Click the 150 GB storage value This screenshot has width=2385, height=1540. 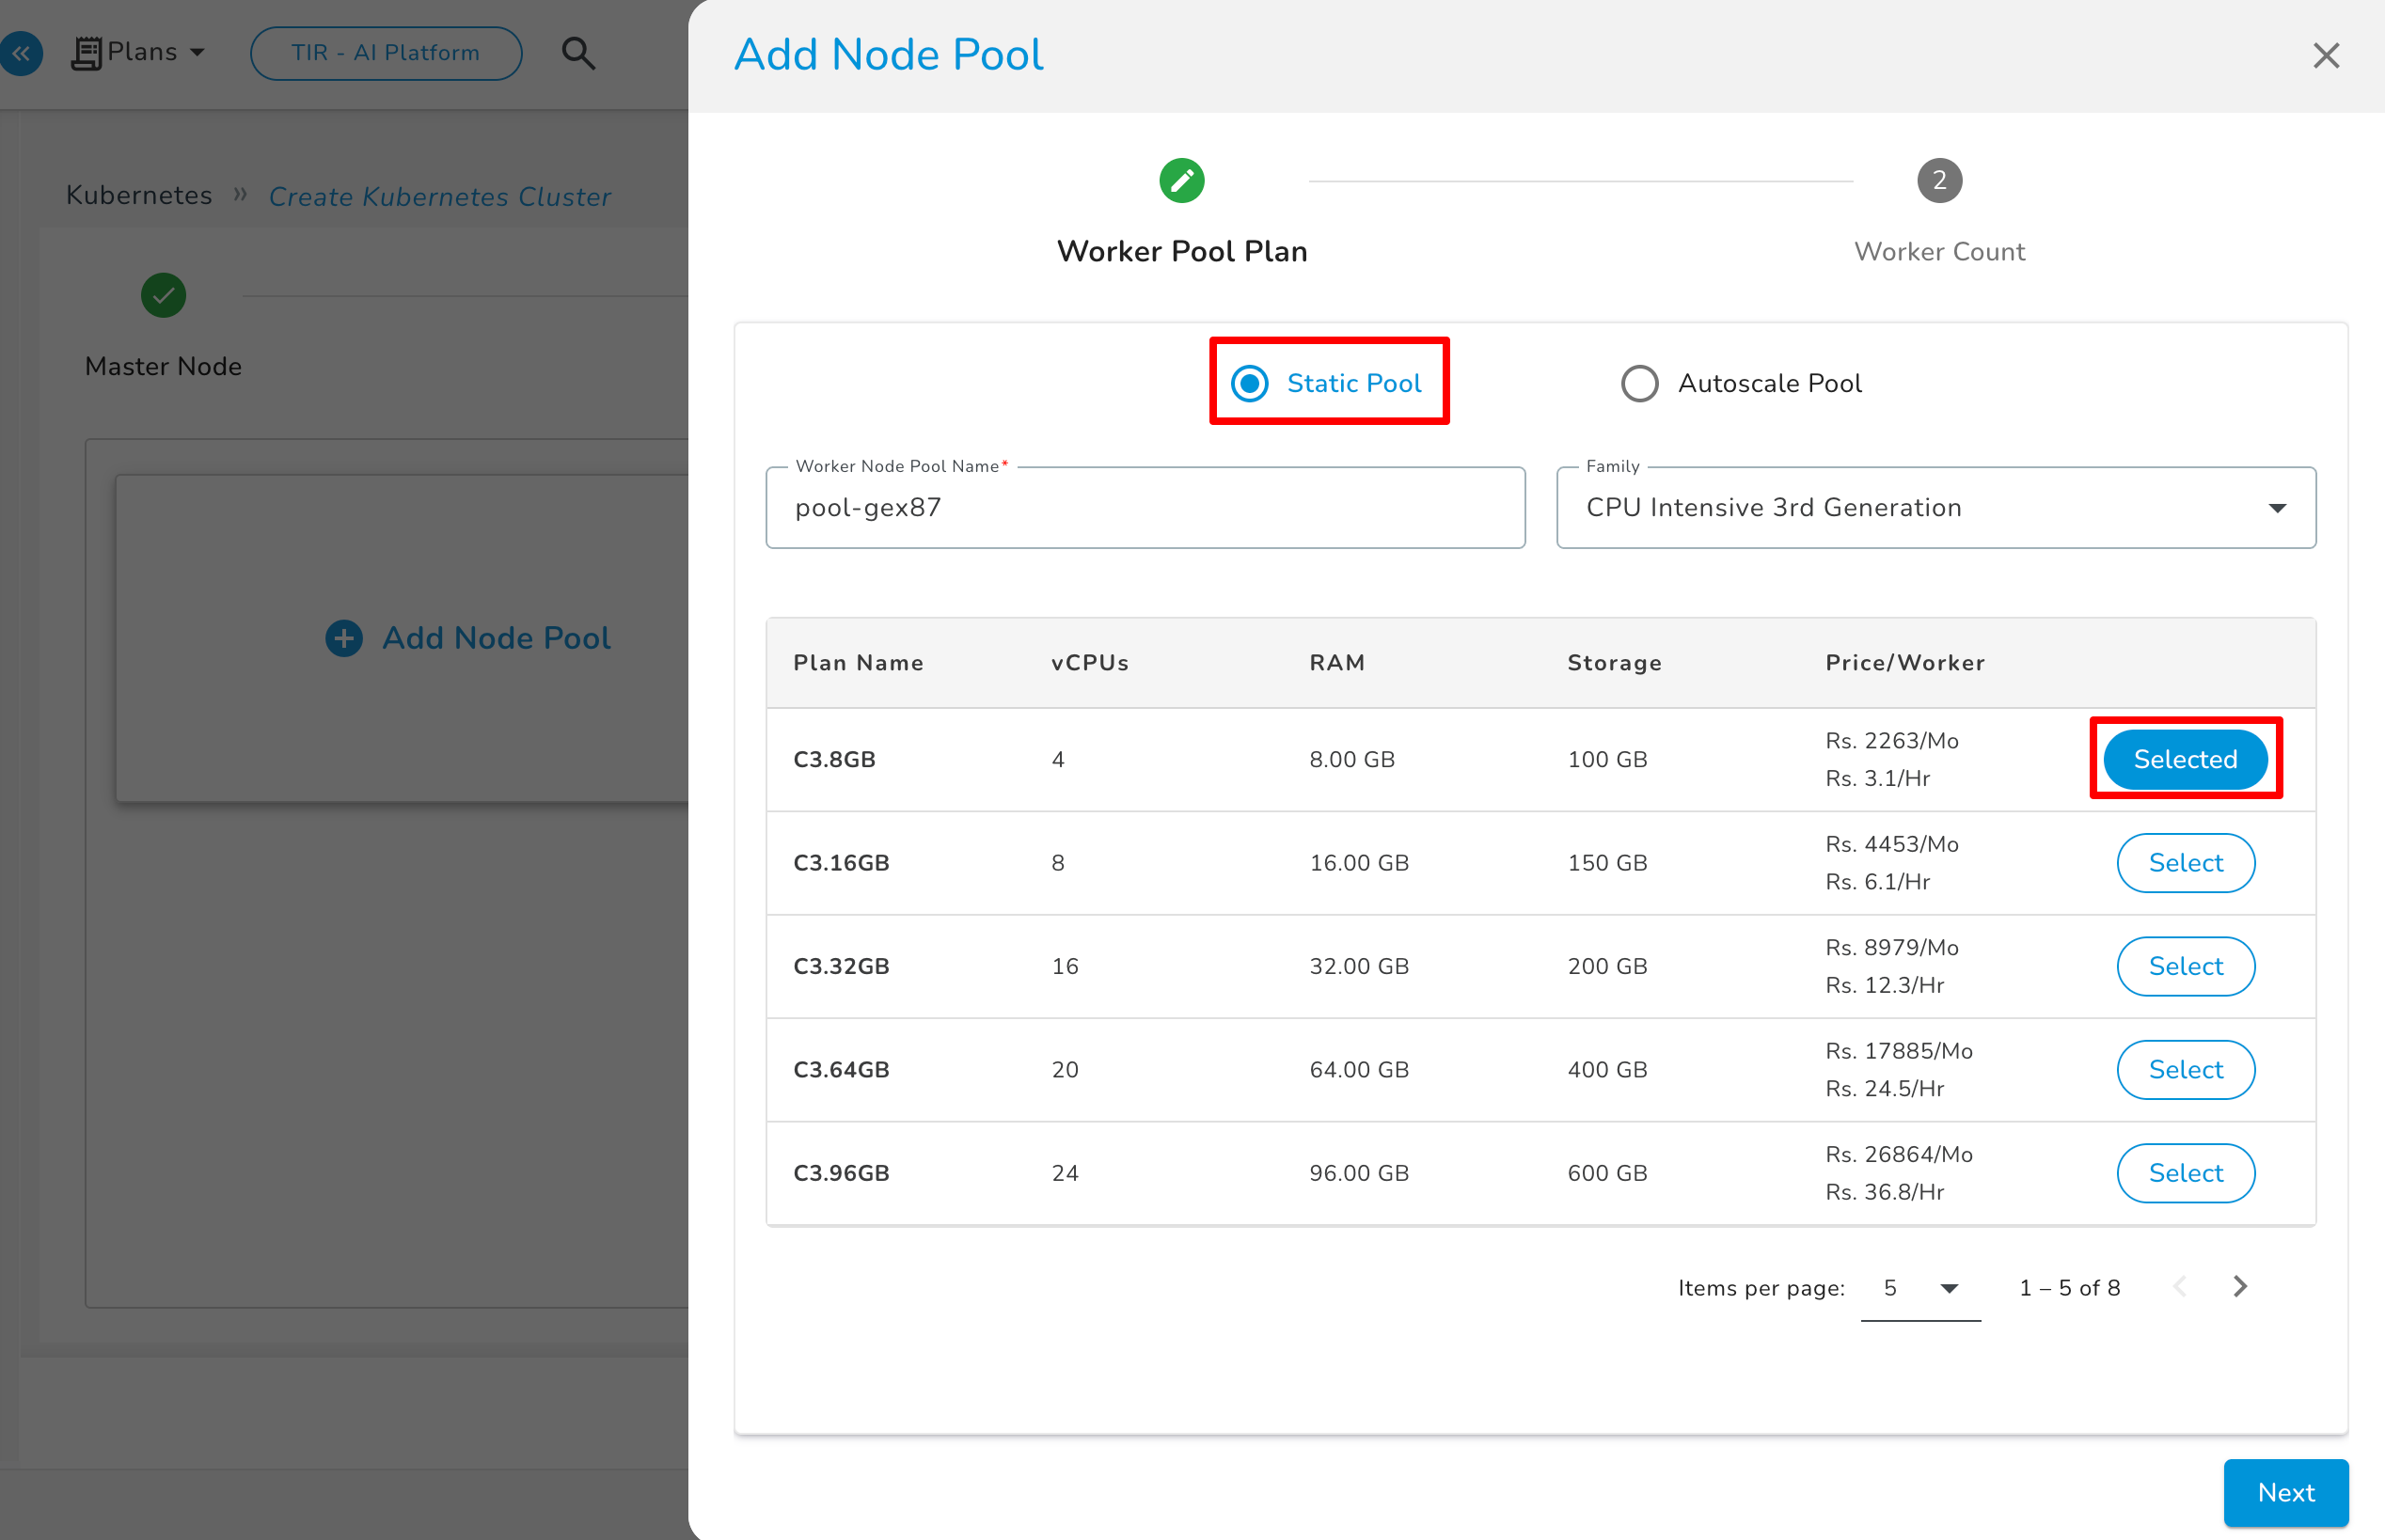(1607, 863)
